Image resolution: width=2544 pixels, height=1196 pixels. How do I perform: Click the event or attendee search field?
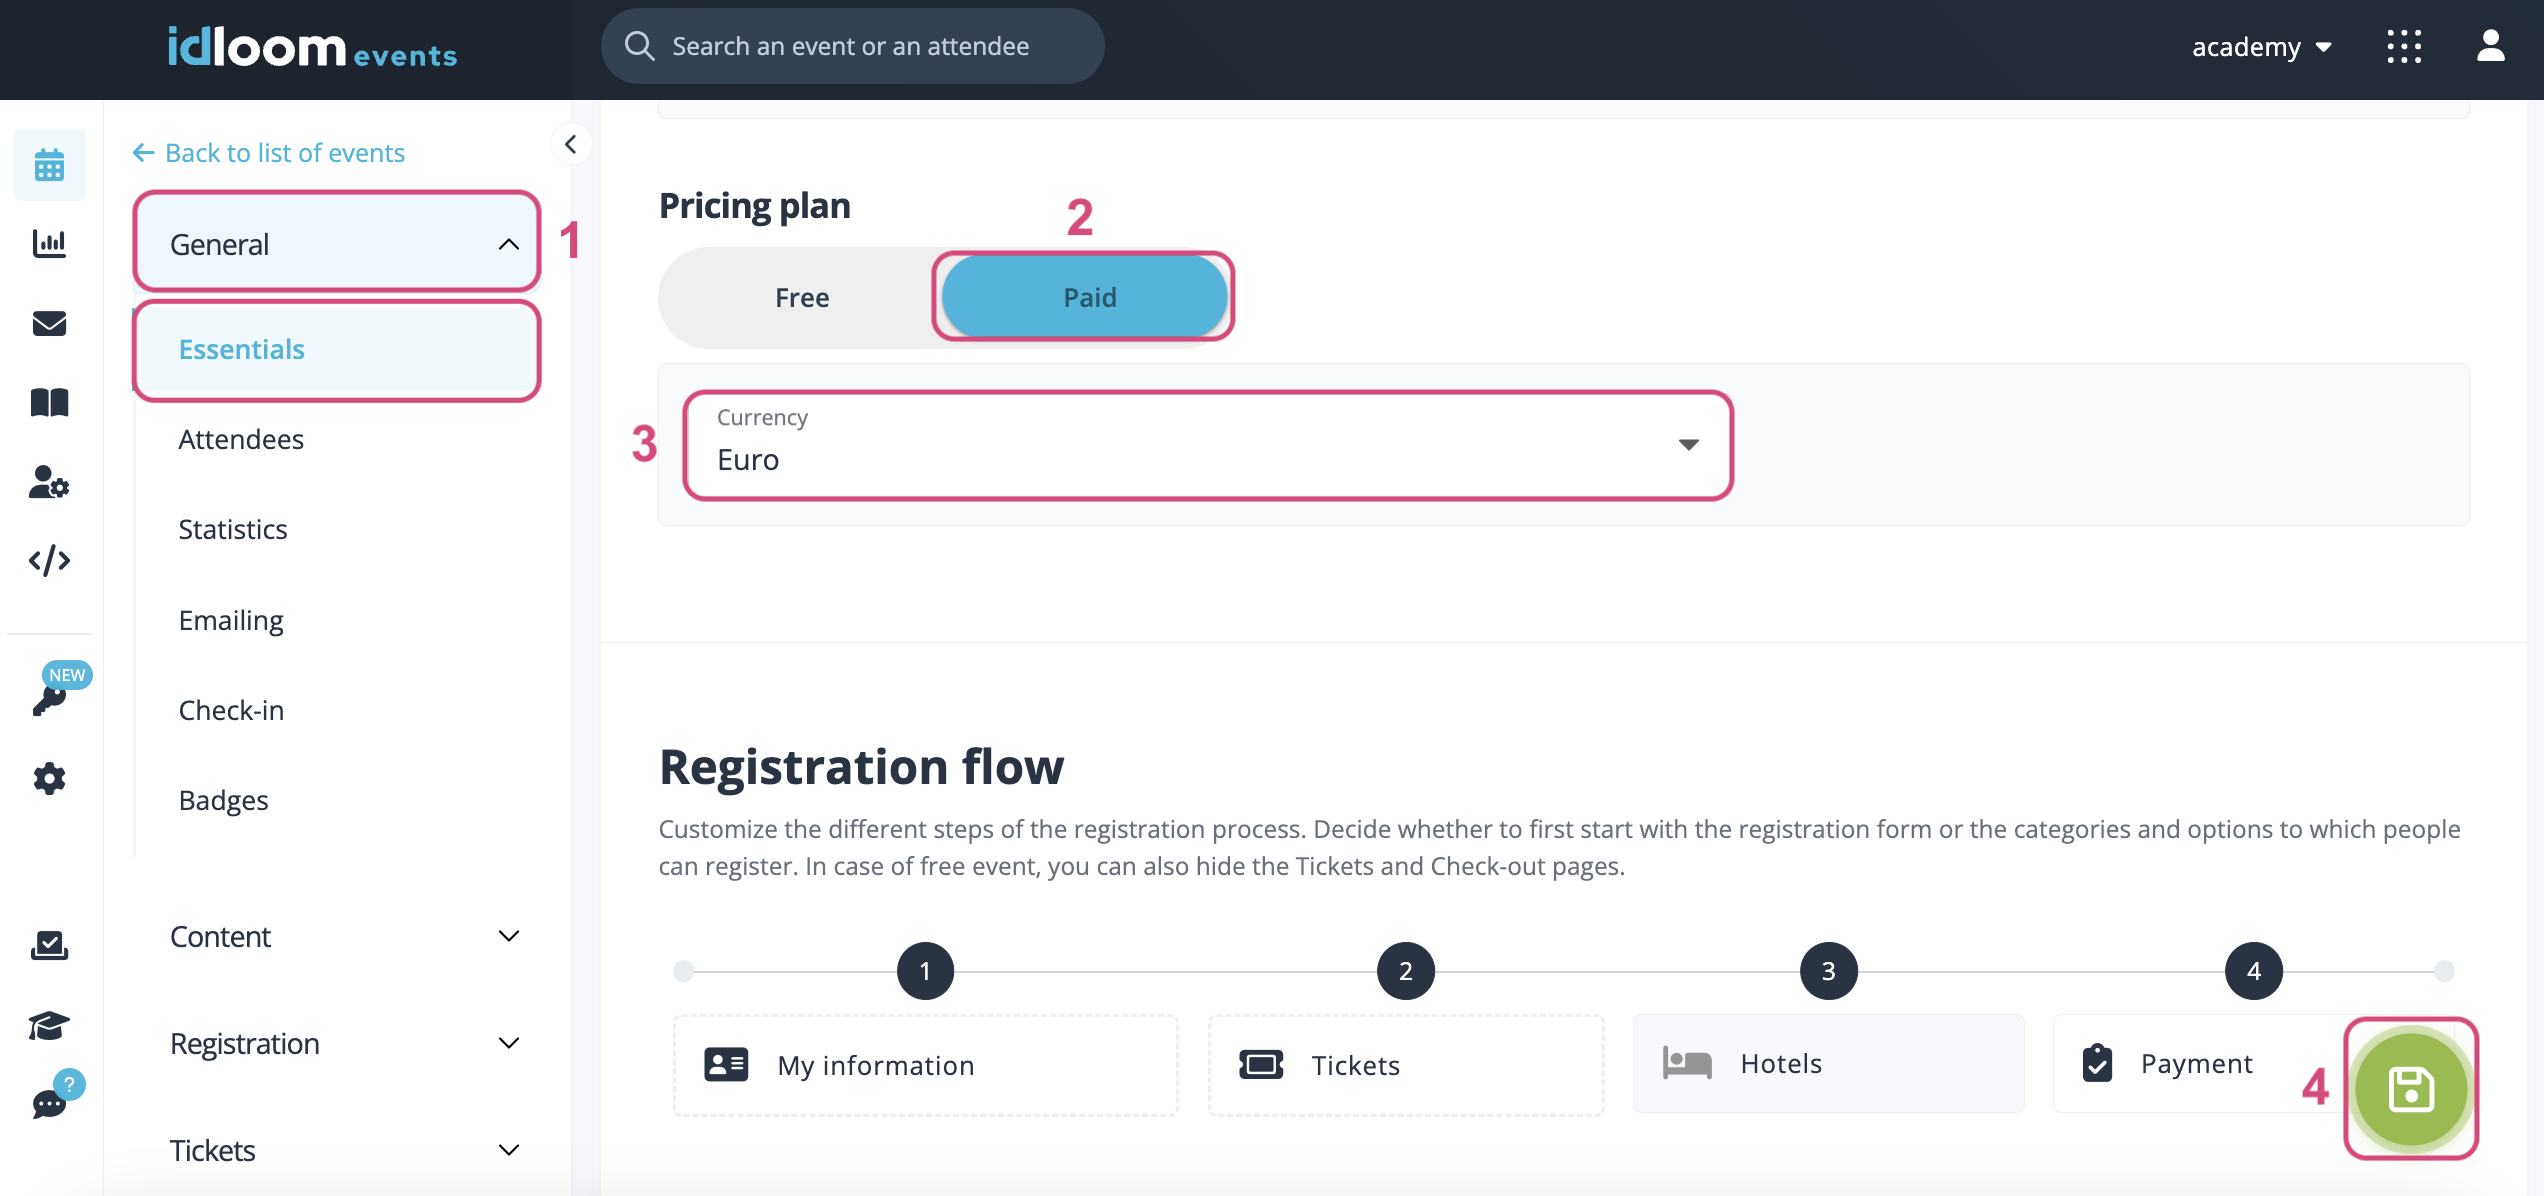click(851, 46)
